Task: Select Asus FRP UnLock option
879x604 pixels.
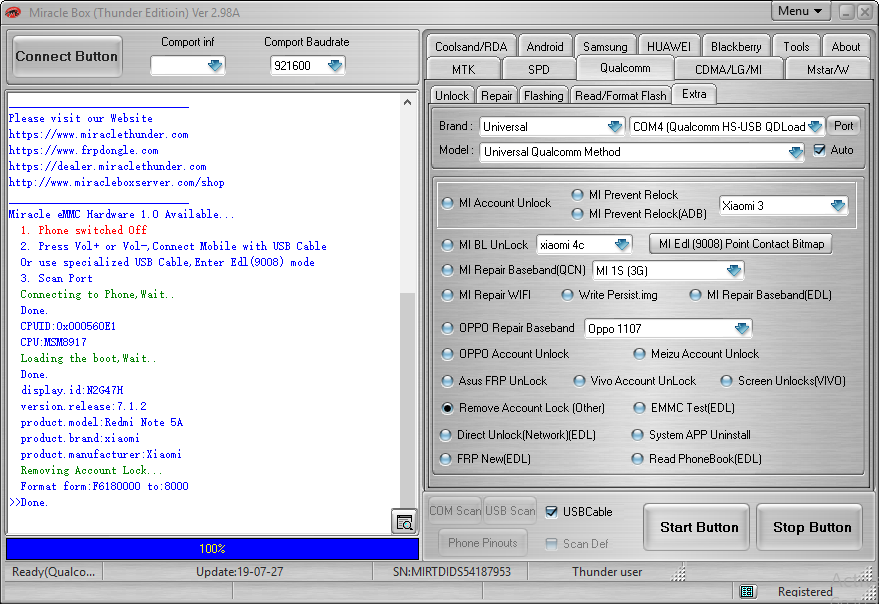Action: pos(447,381)
